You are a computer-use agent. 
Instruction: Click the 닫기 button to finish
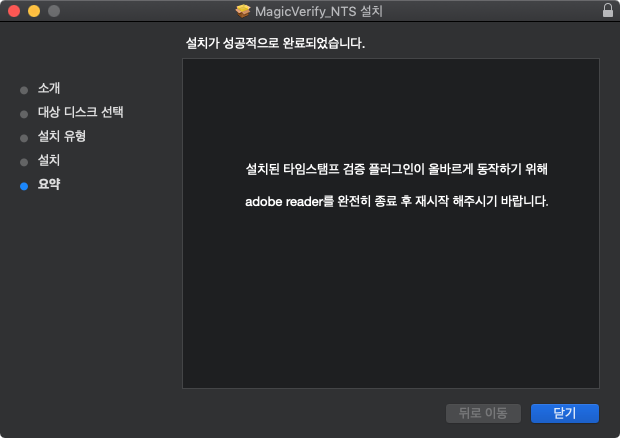(565, 413)
